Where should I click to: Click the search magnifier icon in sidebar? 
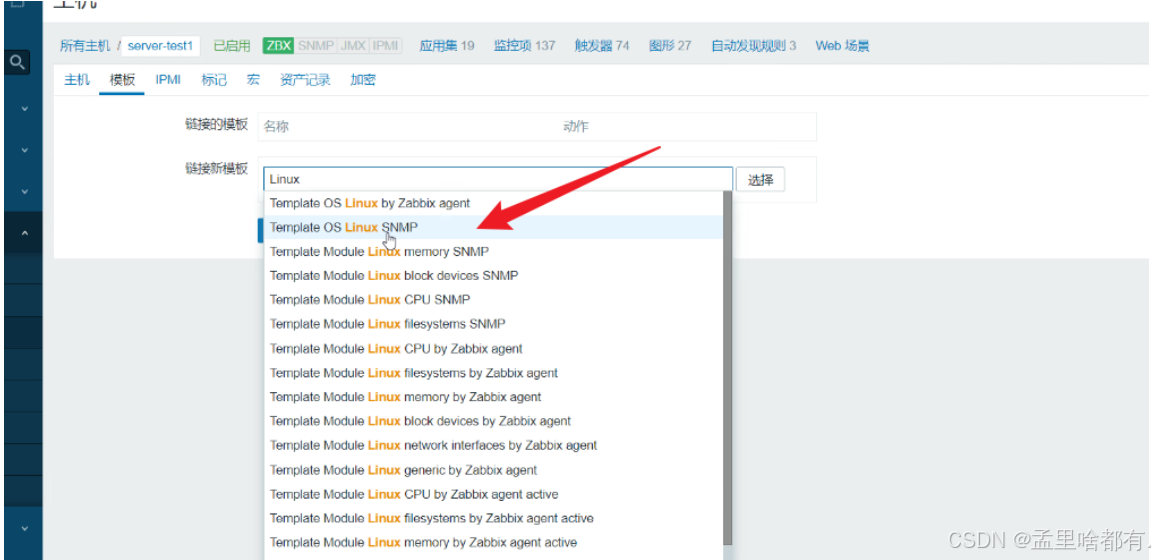(18, 63)
